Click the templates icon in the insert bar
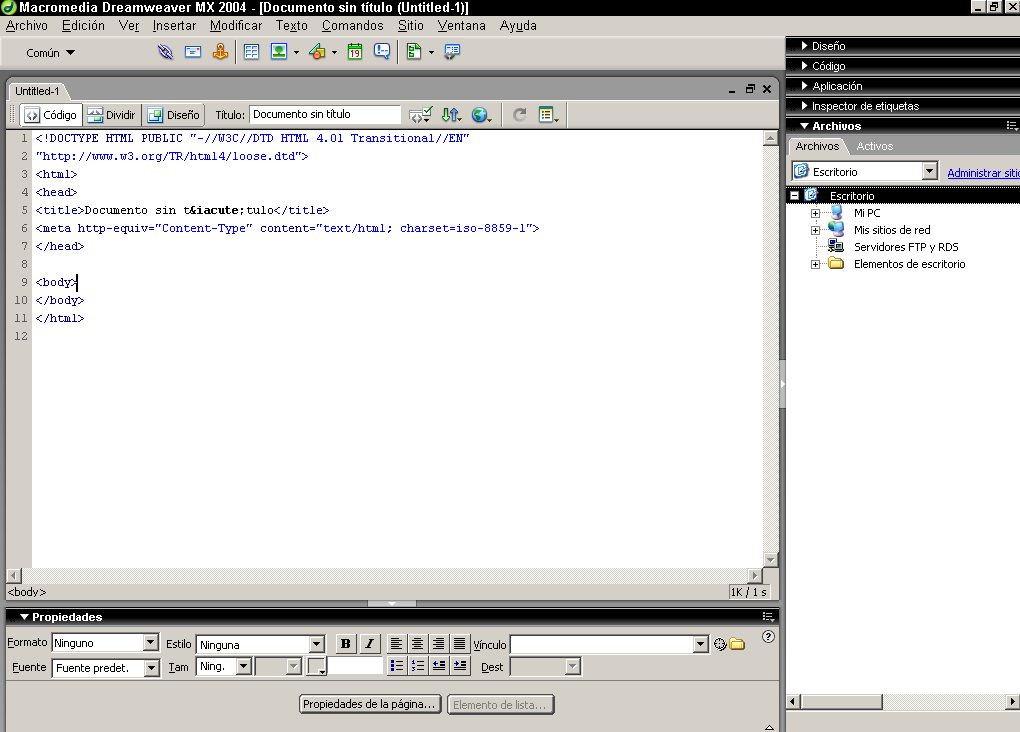The image size is (1020, 732). click(x=414, y=52)
